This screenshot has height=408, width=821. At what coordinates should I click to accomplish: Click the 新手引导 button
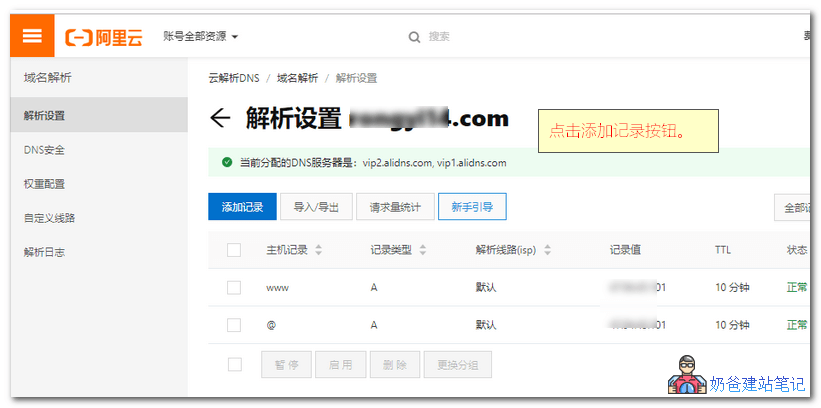point(472,207)
